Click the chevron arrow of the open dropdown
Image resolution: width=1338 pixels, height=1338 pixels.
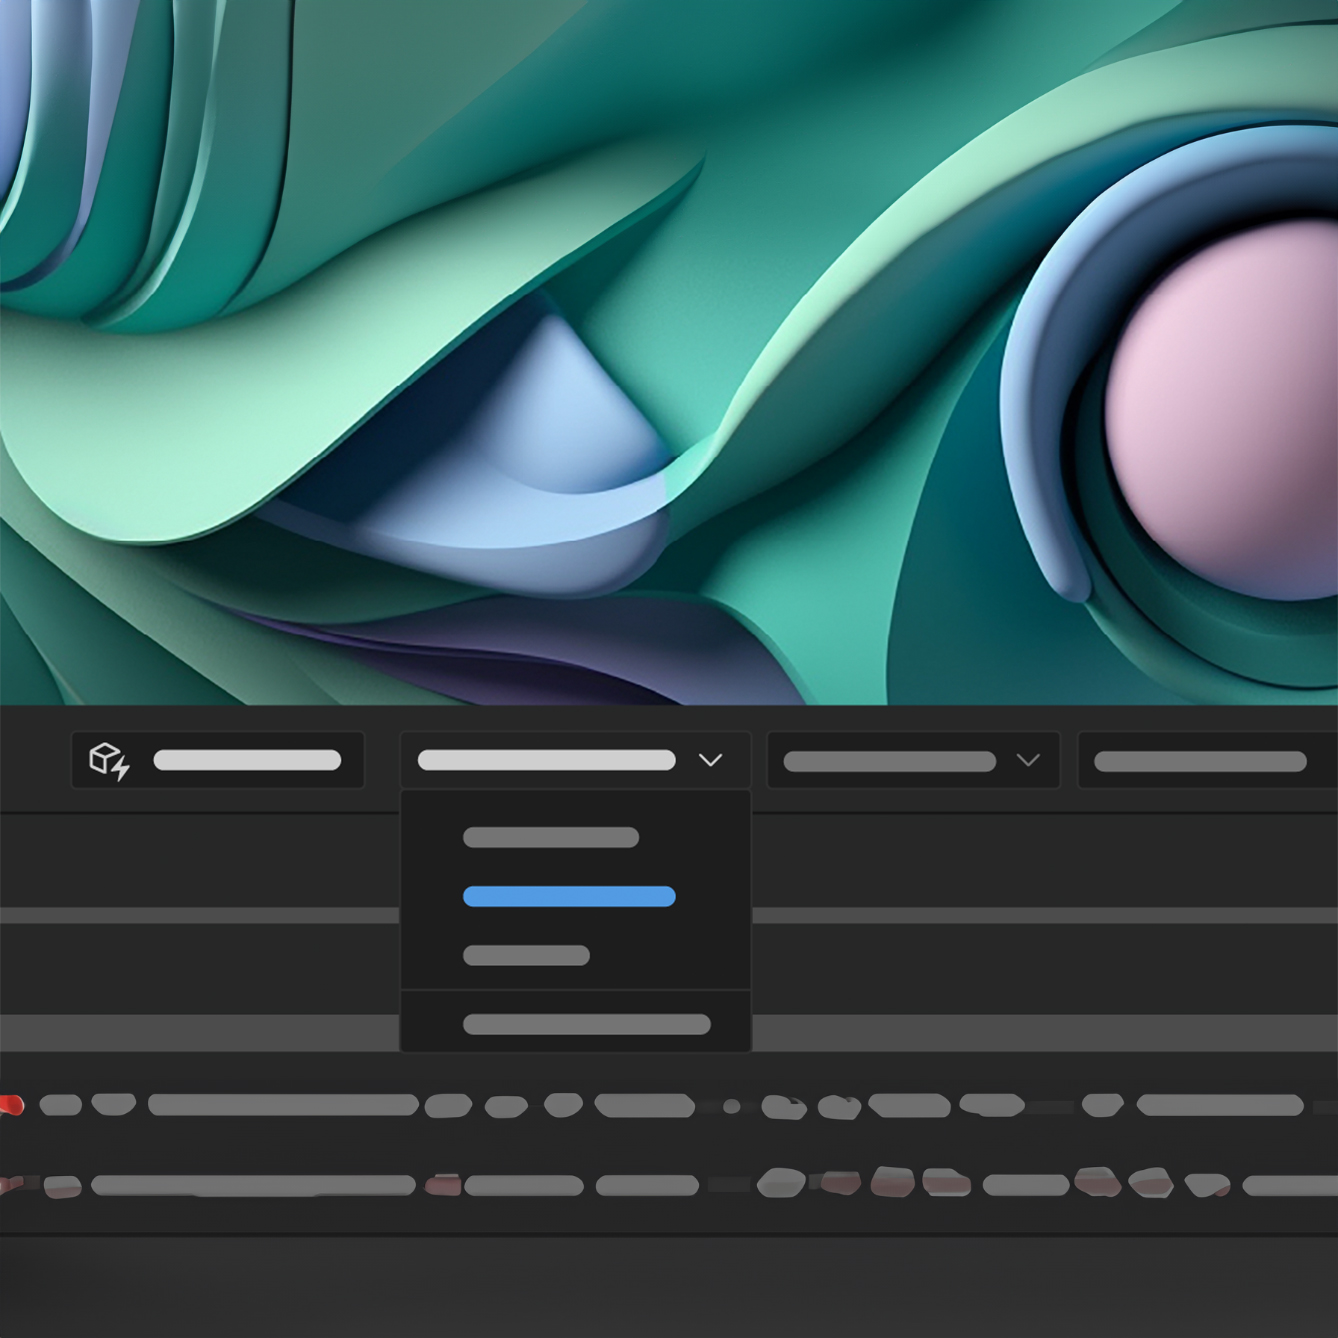(710, 760)
